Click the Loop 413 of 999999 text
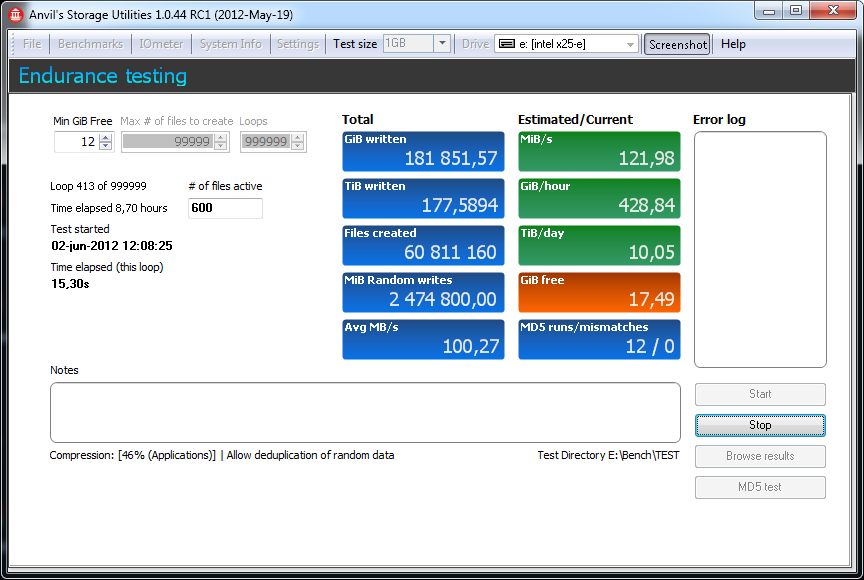This screenshot has width=864, height=580. click(x=98, y=186)
